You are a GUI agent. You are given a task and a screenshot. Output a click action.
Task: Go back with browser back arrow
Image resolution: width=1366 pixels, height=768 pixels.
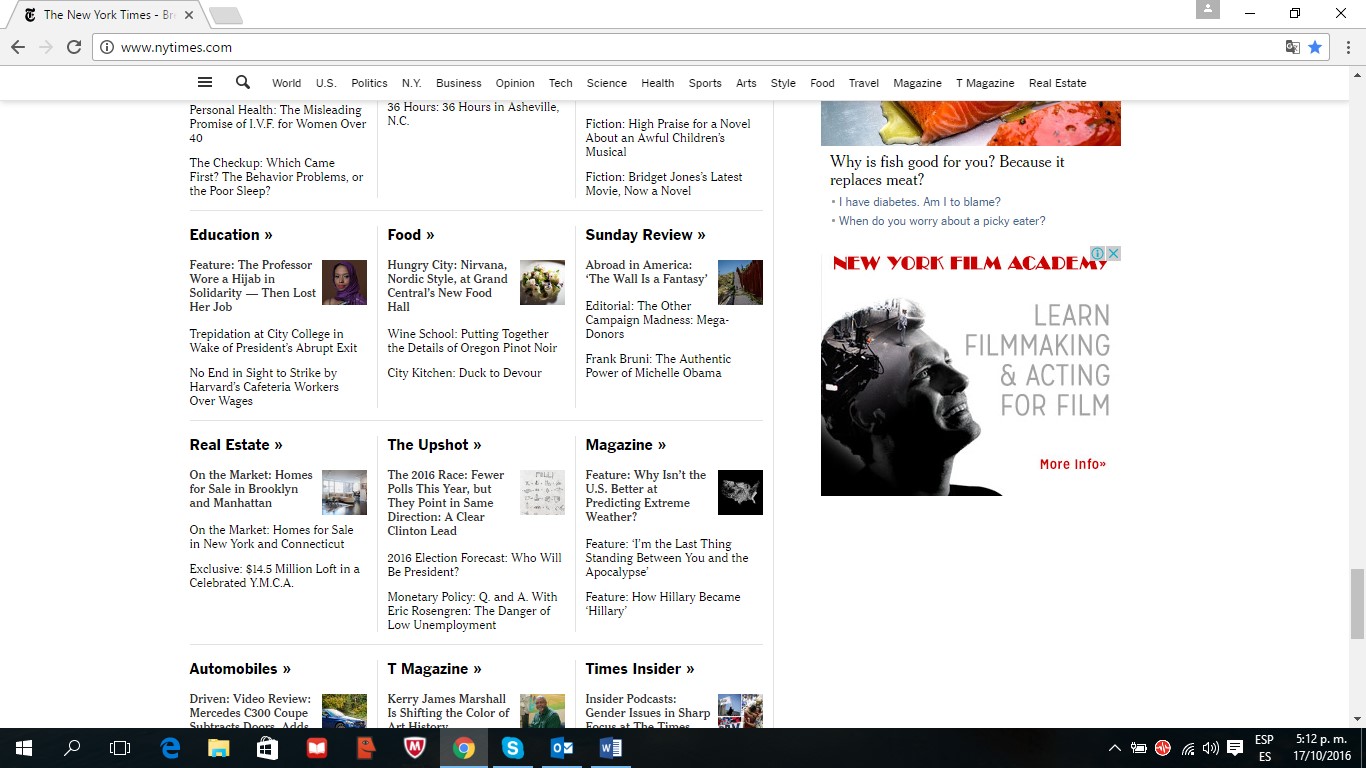tap(18, 47)
